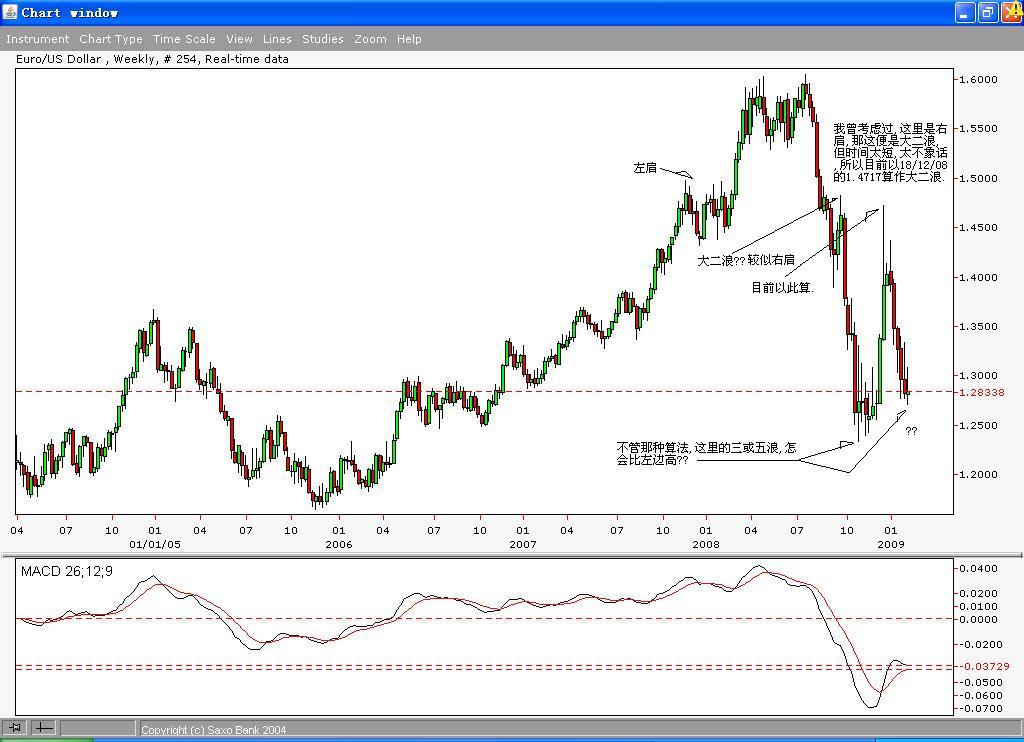The width and height of the screenshot is (1024, 742).
Task: Click the 0.0000 MACD axis label
Action: point(978,619)
